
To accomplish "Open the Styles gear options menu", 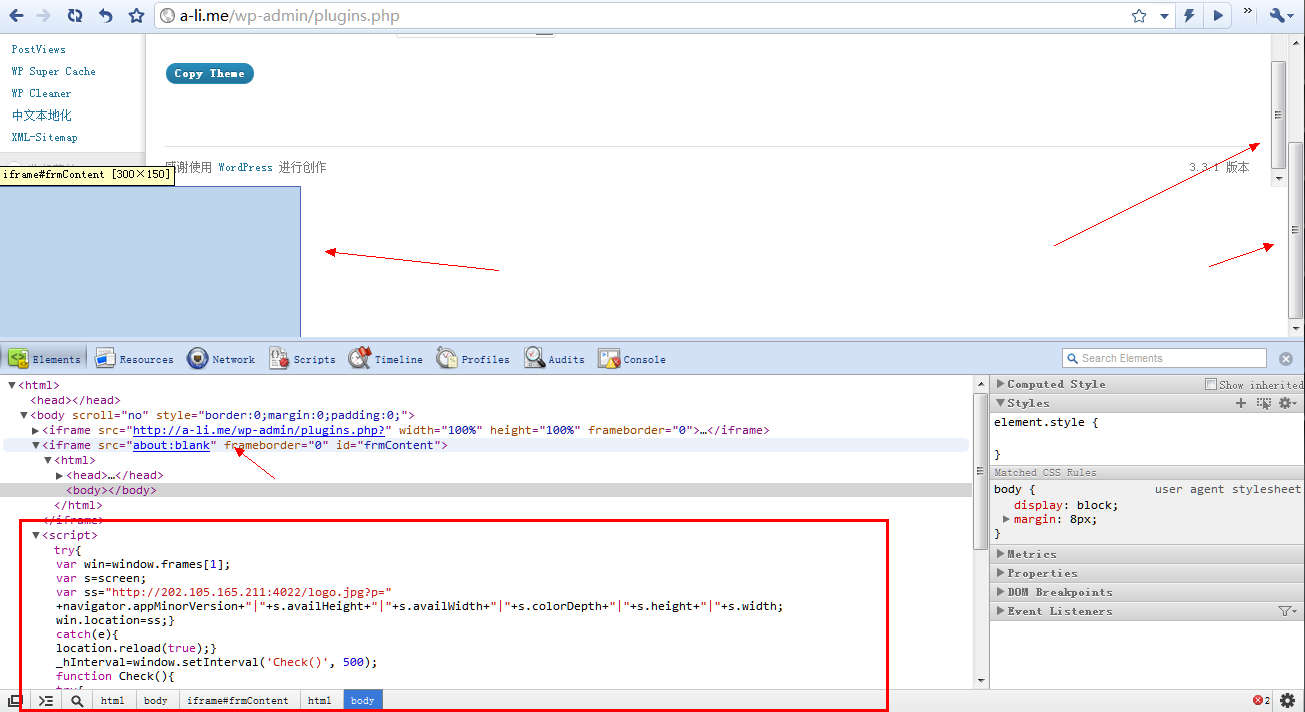I will pyautogui.click(x=1288, y=403).
